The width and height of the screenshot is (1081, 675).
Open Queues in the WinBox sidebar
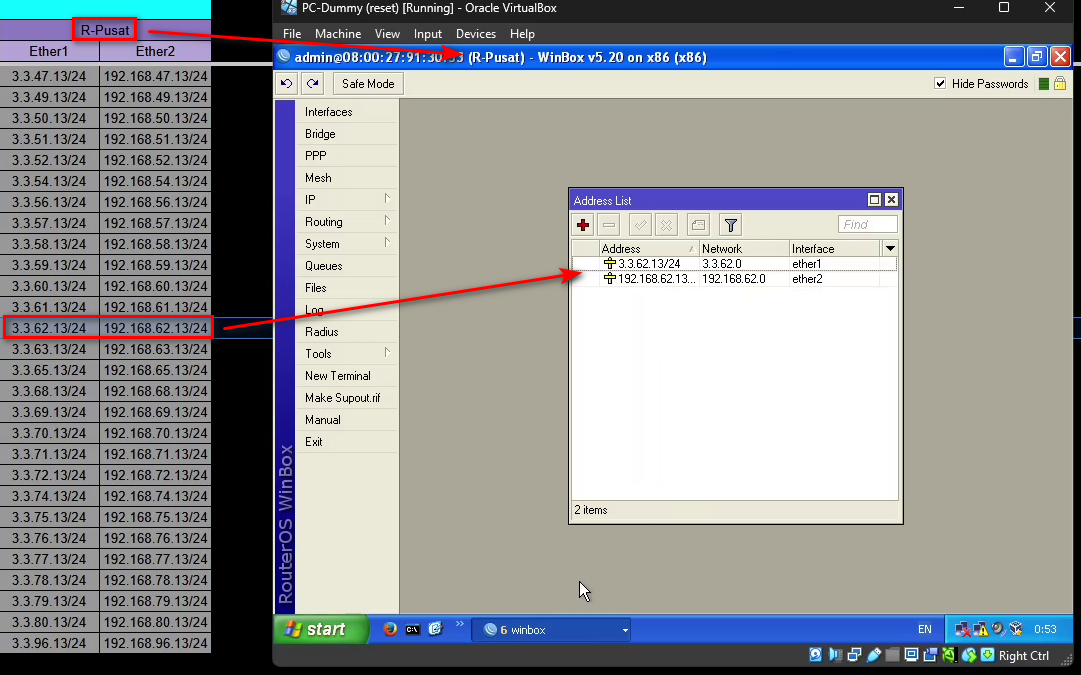(347, 265)
